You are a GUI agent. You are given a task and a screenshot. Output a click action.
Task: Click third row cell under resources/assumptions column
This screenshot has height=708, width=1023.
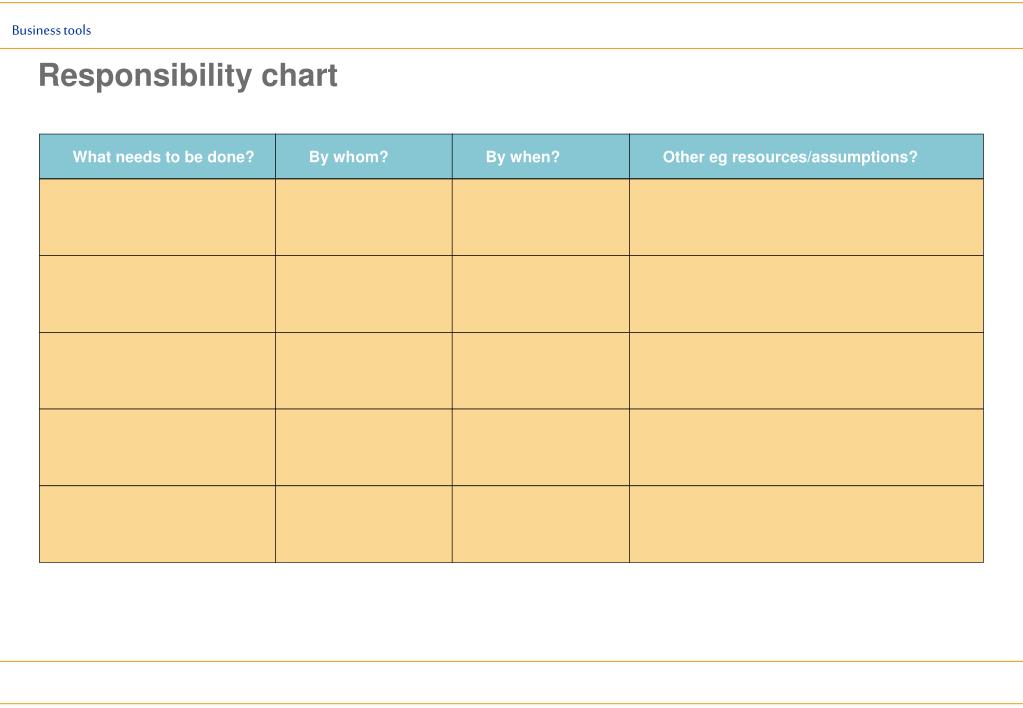coord(806,371)
